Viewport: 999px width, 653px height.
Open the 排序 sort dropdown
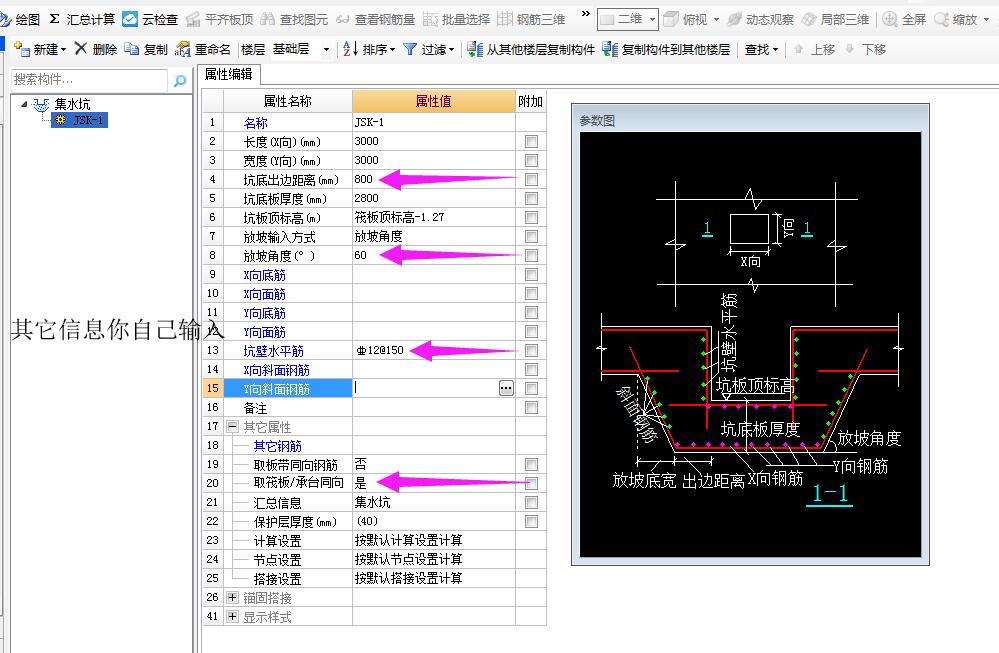tap(392, 50)
